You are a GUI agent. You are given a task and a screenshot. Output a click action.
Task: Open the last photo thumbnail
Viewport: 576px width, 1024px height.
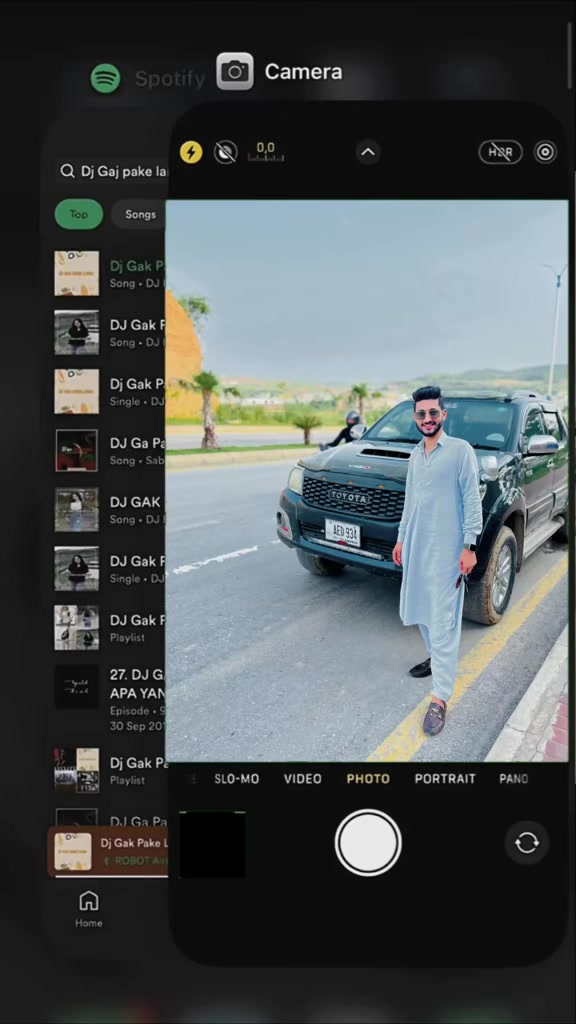point(212,844)
